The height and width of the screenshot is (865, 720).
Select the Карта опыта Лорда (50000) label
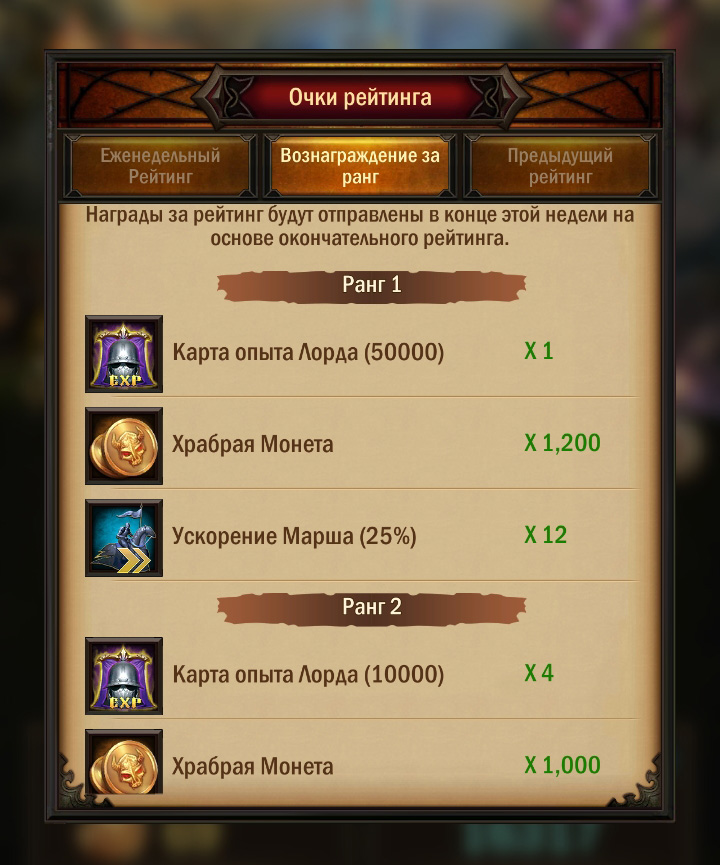pos(308,353)
